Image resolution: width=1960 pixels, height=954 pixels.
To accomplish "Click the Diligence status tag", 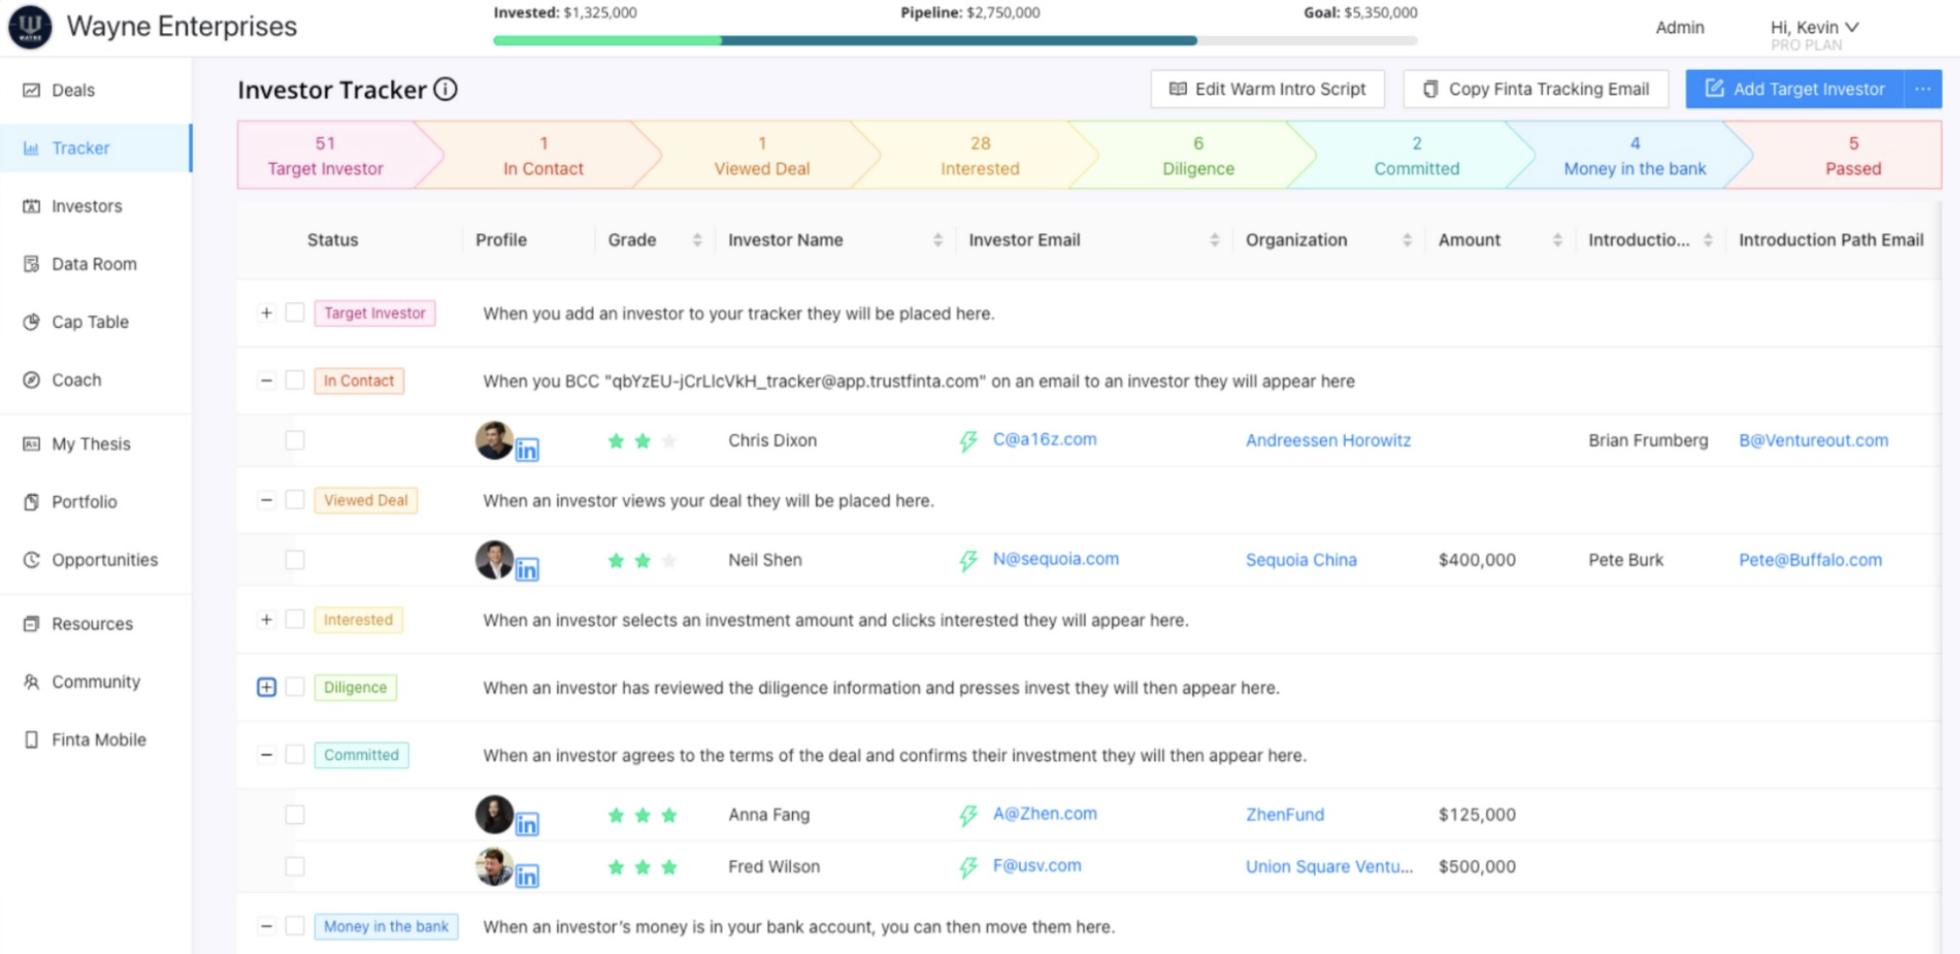I will (355, 688).
